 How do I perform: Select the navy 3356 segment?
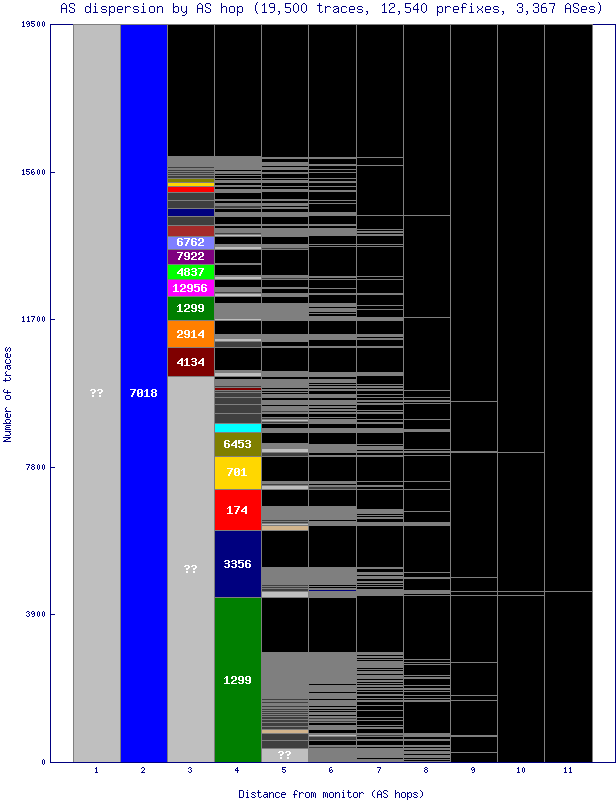click(238, 564)
